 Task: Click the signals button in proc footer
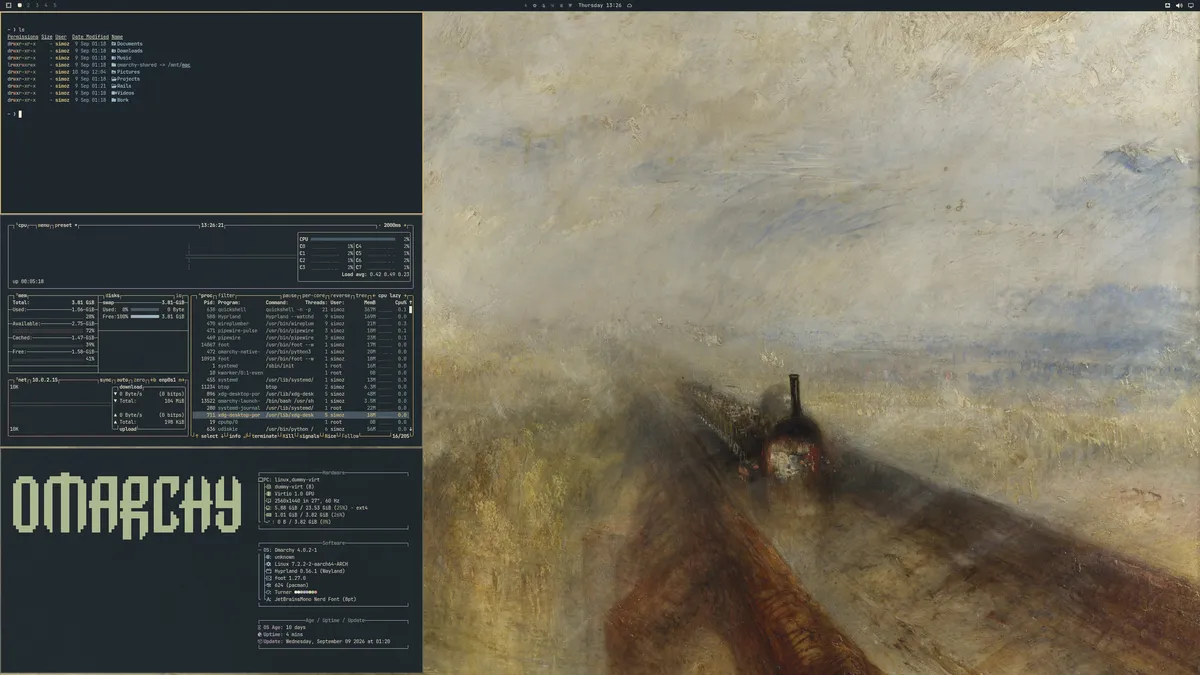[x=309, y=436]
